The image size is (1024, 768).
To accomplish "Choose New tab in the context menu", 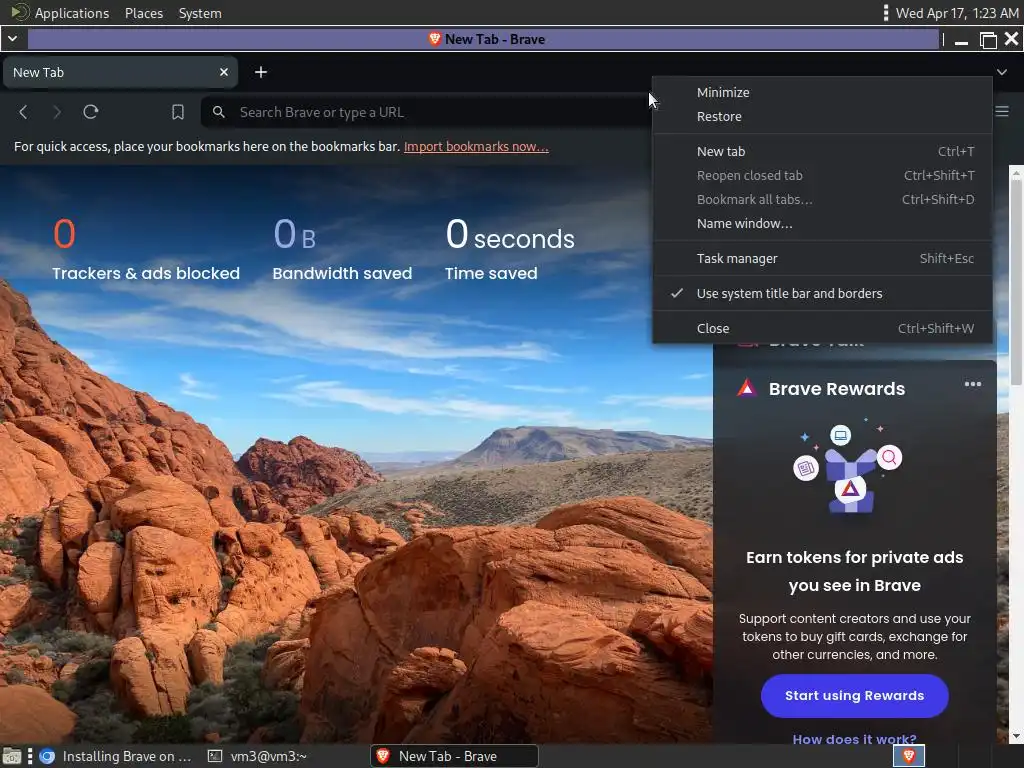I will click(x=822, y=152).
